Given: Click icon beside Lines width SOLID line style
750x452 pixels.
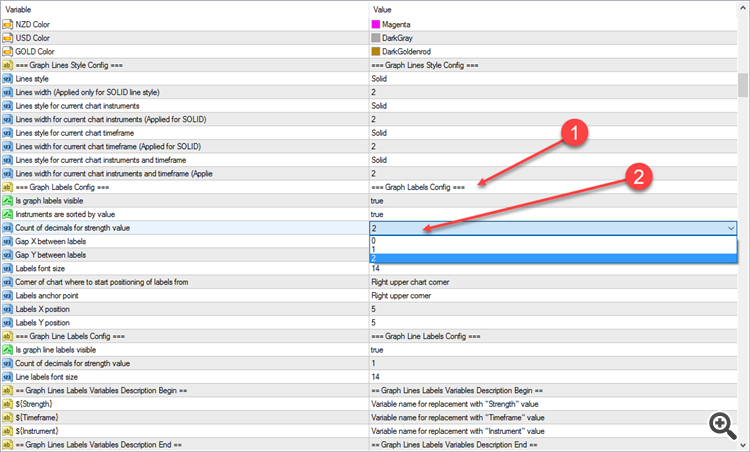Looking at the screenshot, I should click(7, 92).
